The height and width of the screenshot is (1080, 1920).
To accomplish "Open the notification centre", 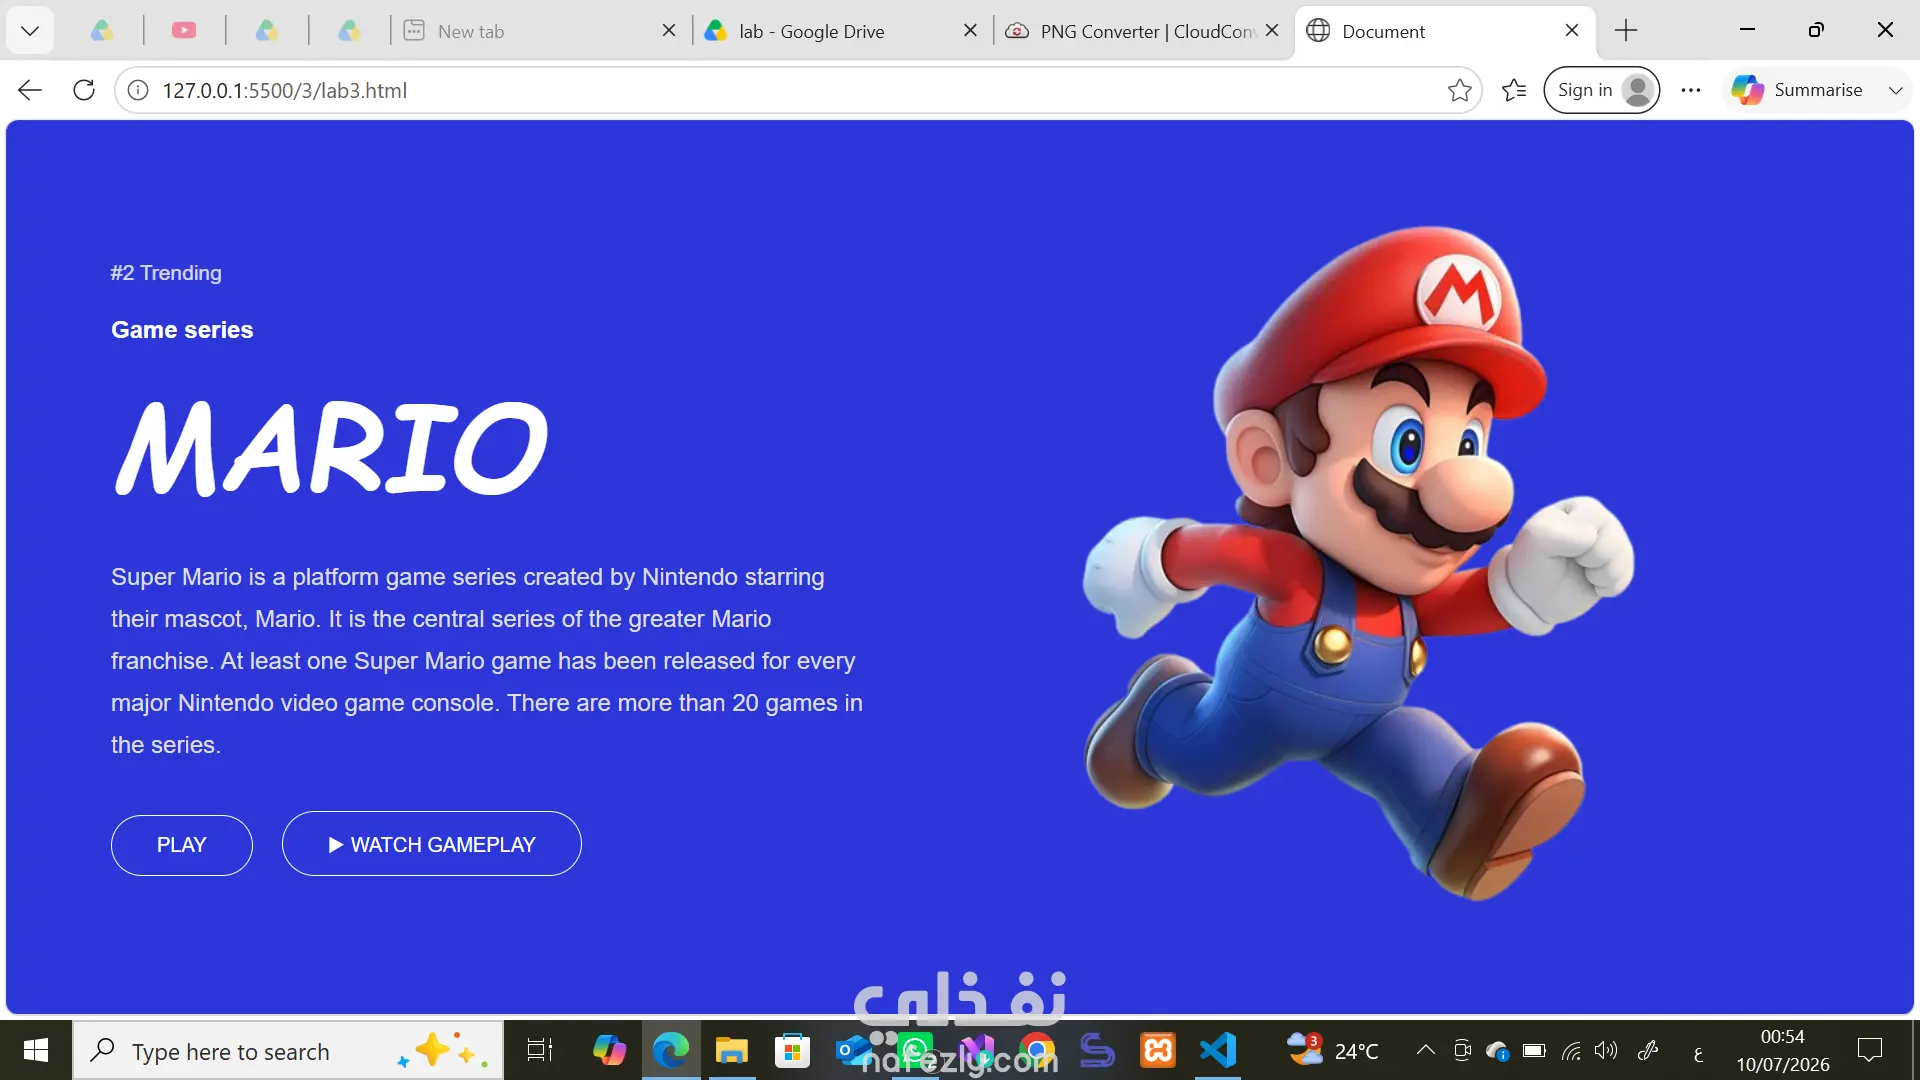I will pyautogui.click(x=1870, y=1050).
